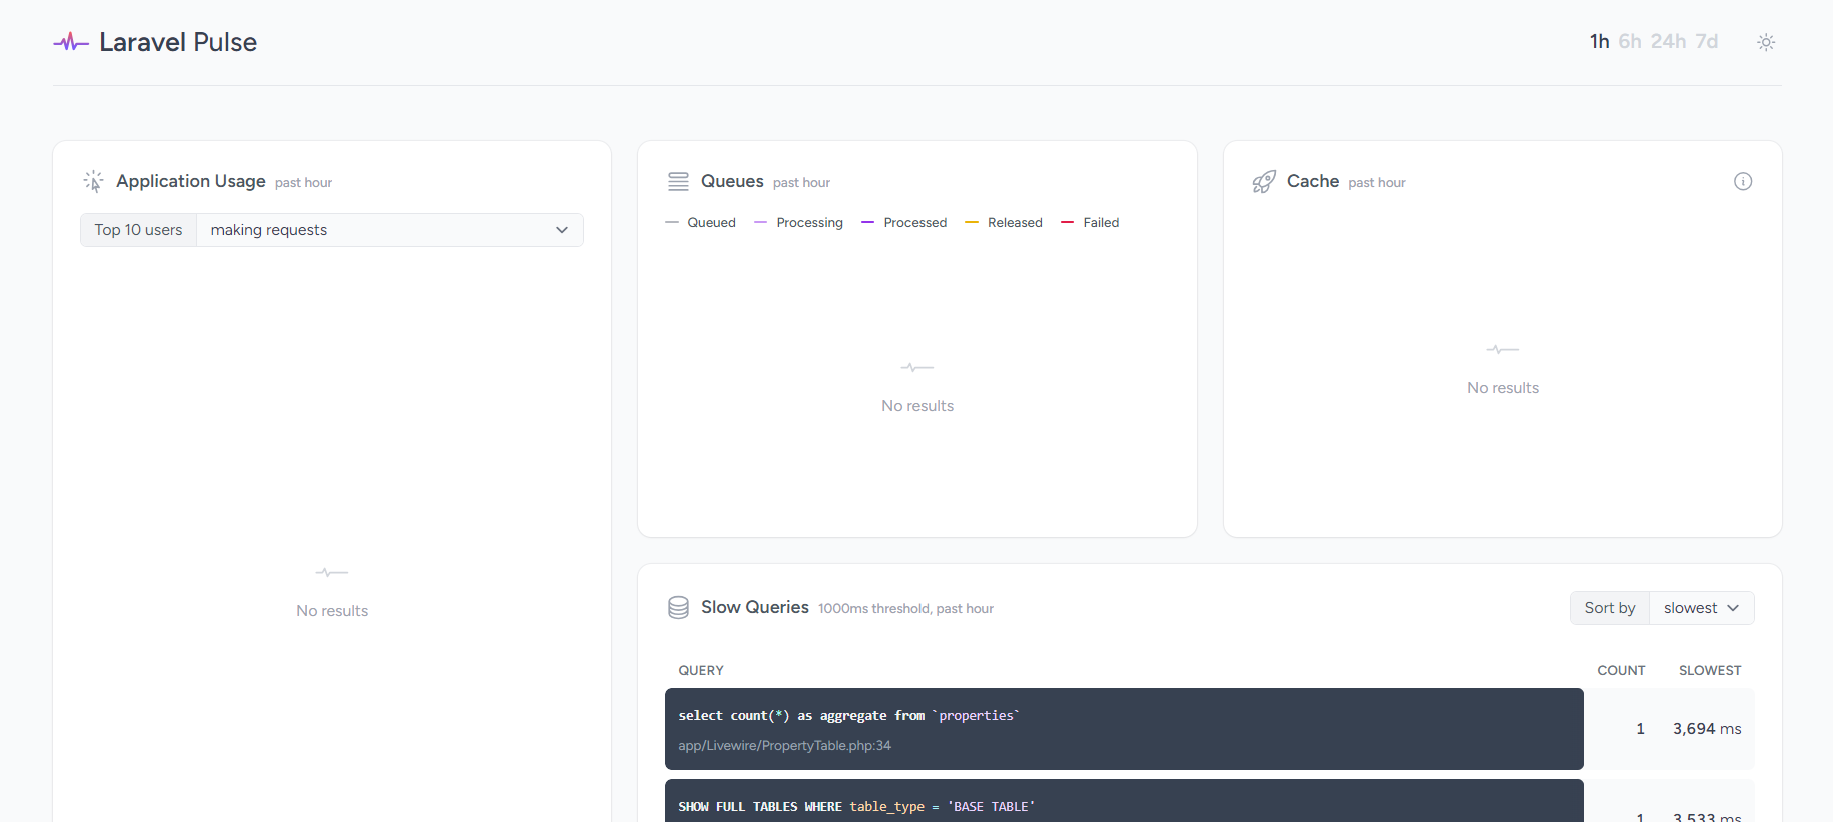The height and width of the screenshot is (822, 1834).
Task: Toggle the light/dark theme sun icon
Action: pos(1766,42)
